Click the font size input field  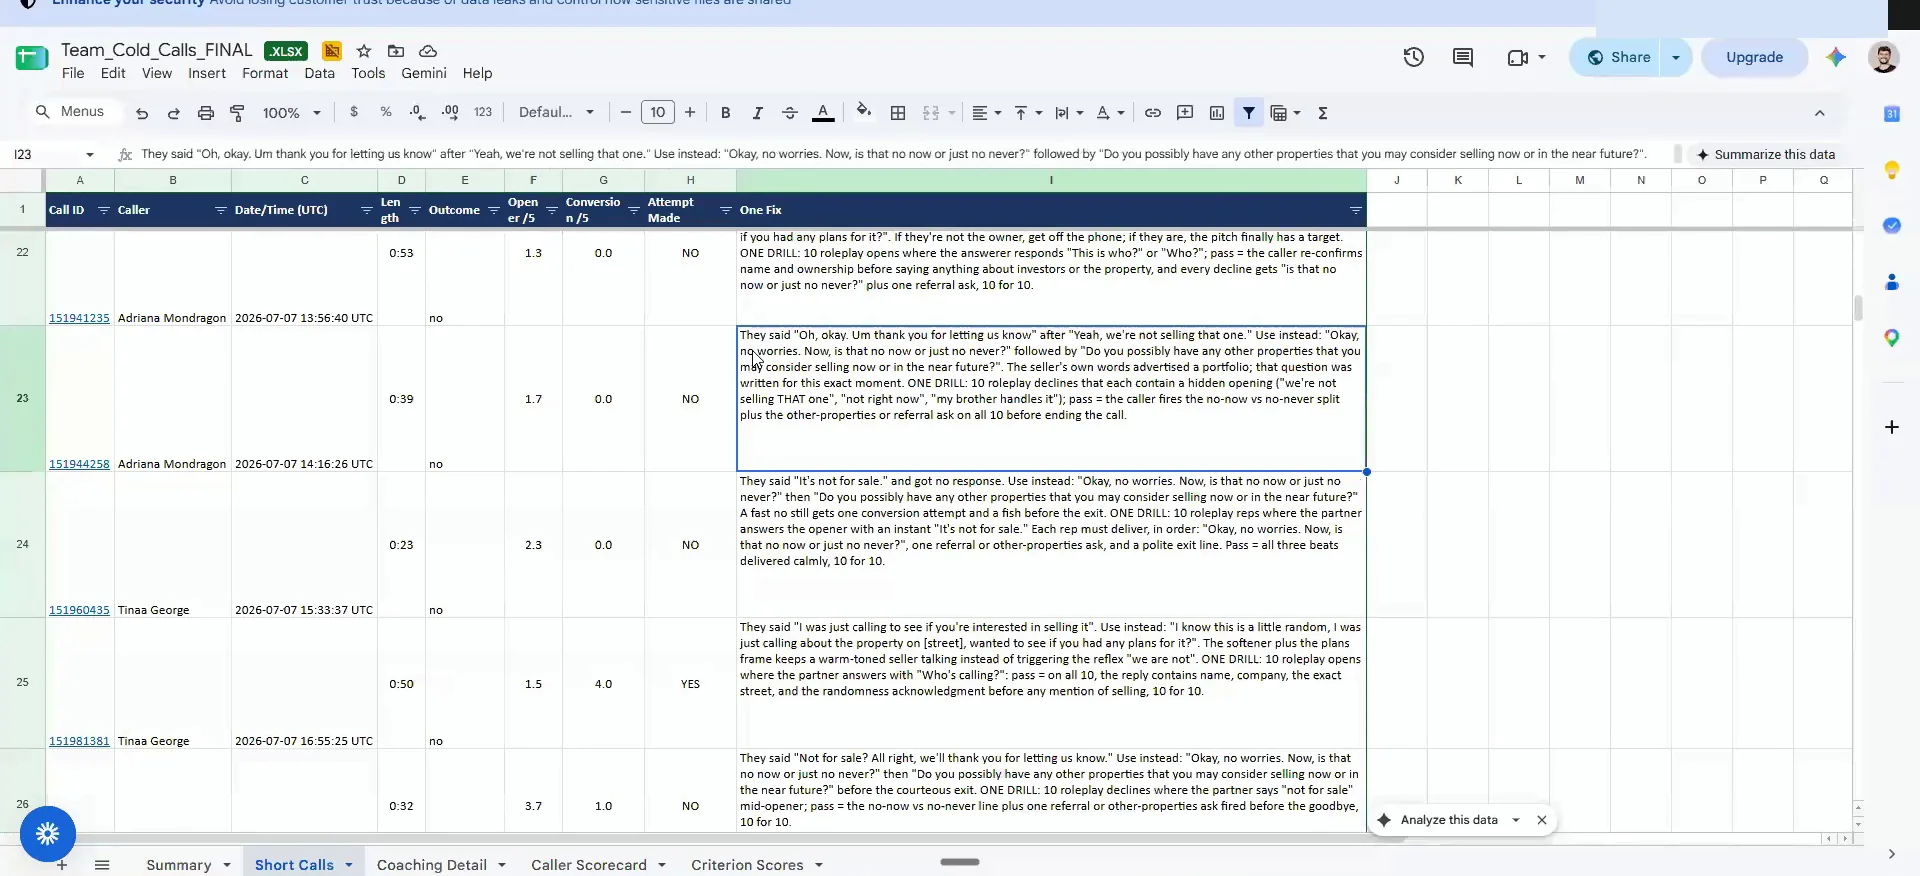658,113
